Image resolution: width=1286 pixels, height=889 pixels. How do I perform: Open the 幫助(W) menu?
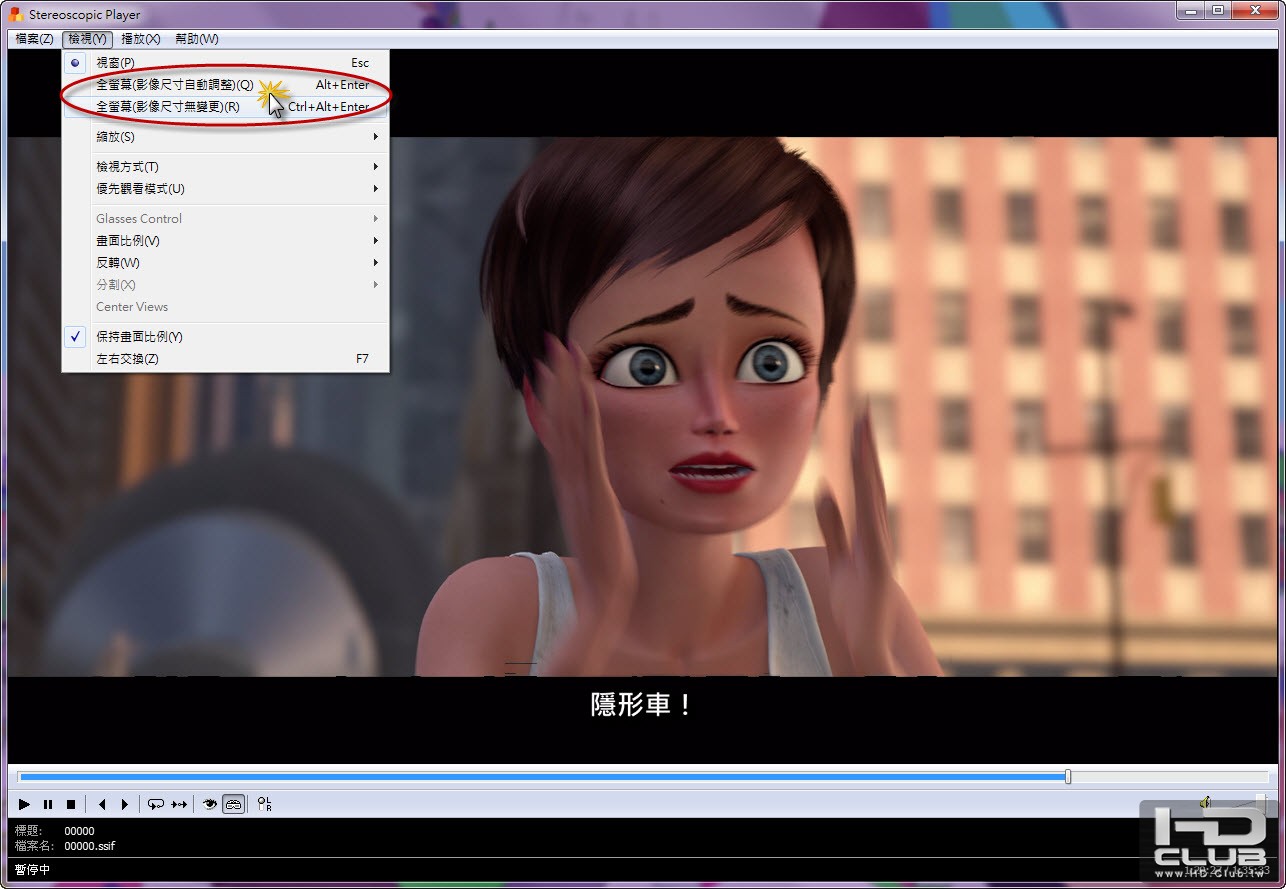tap(197, 39)
